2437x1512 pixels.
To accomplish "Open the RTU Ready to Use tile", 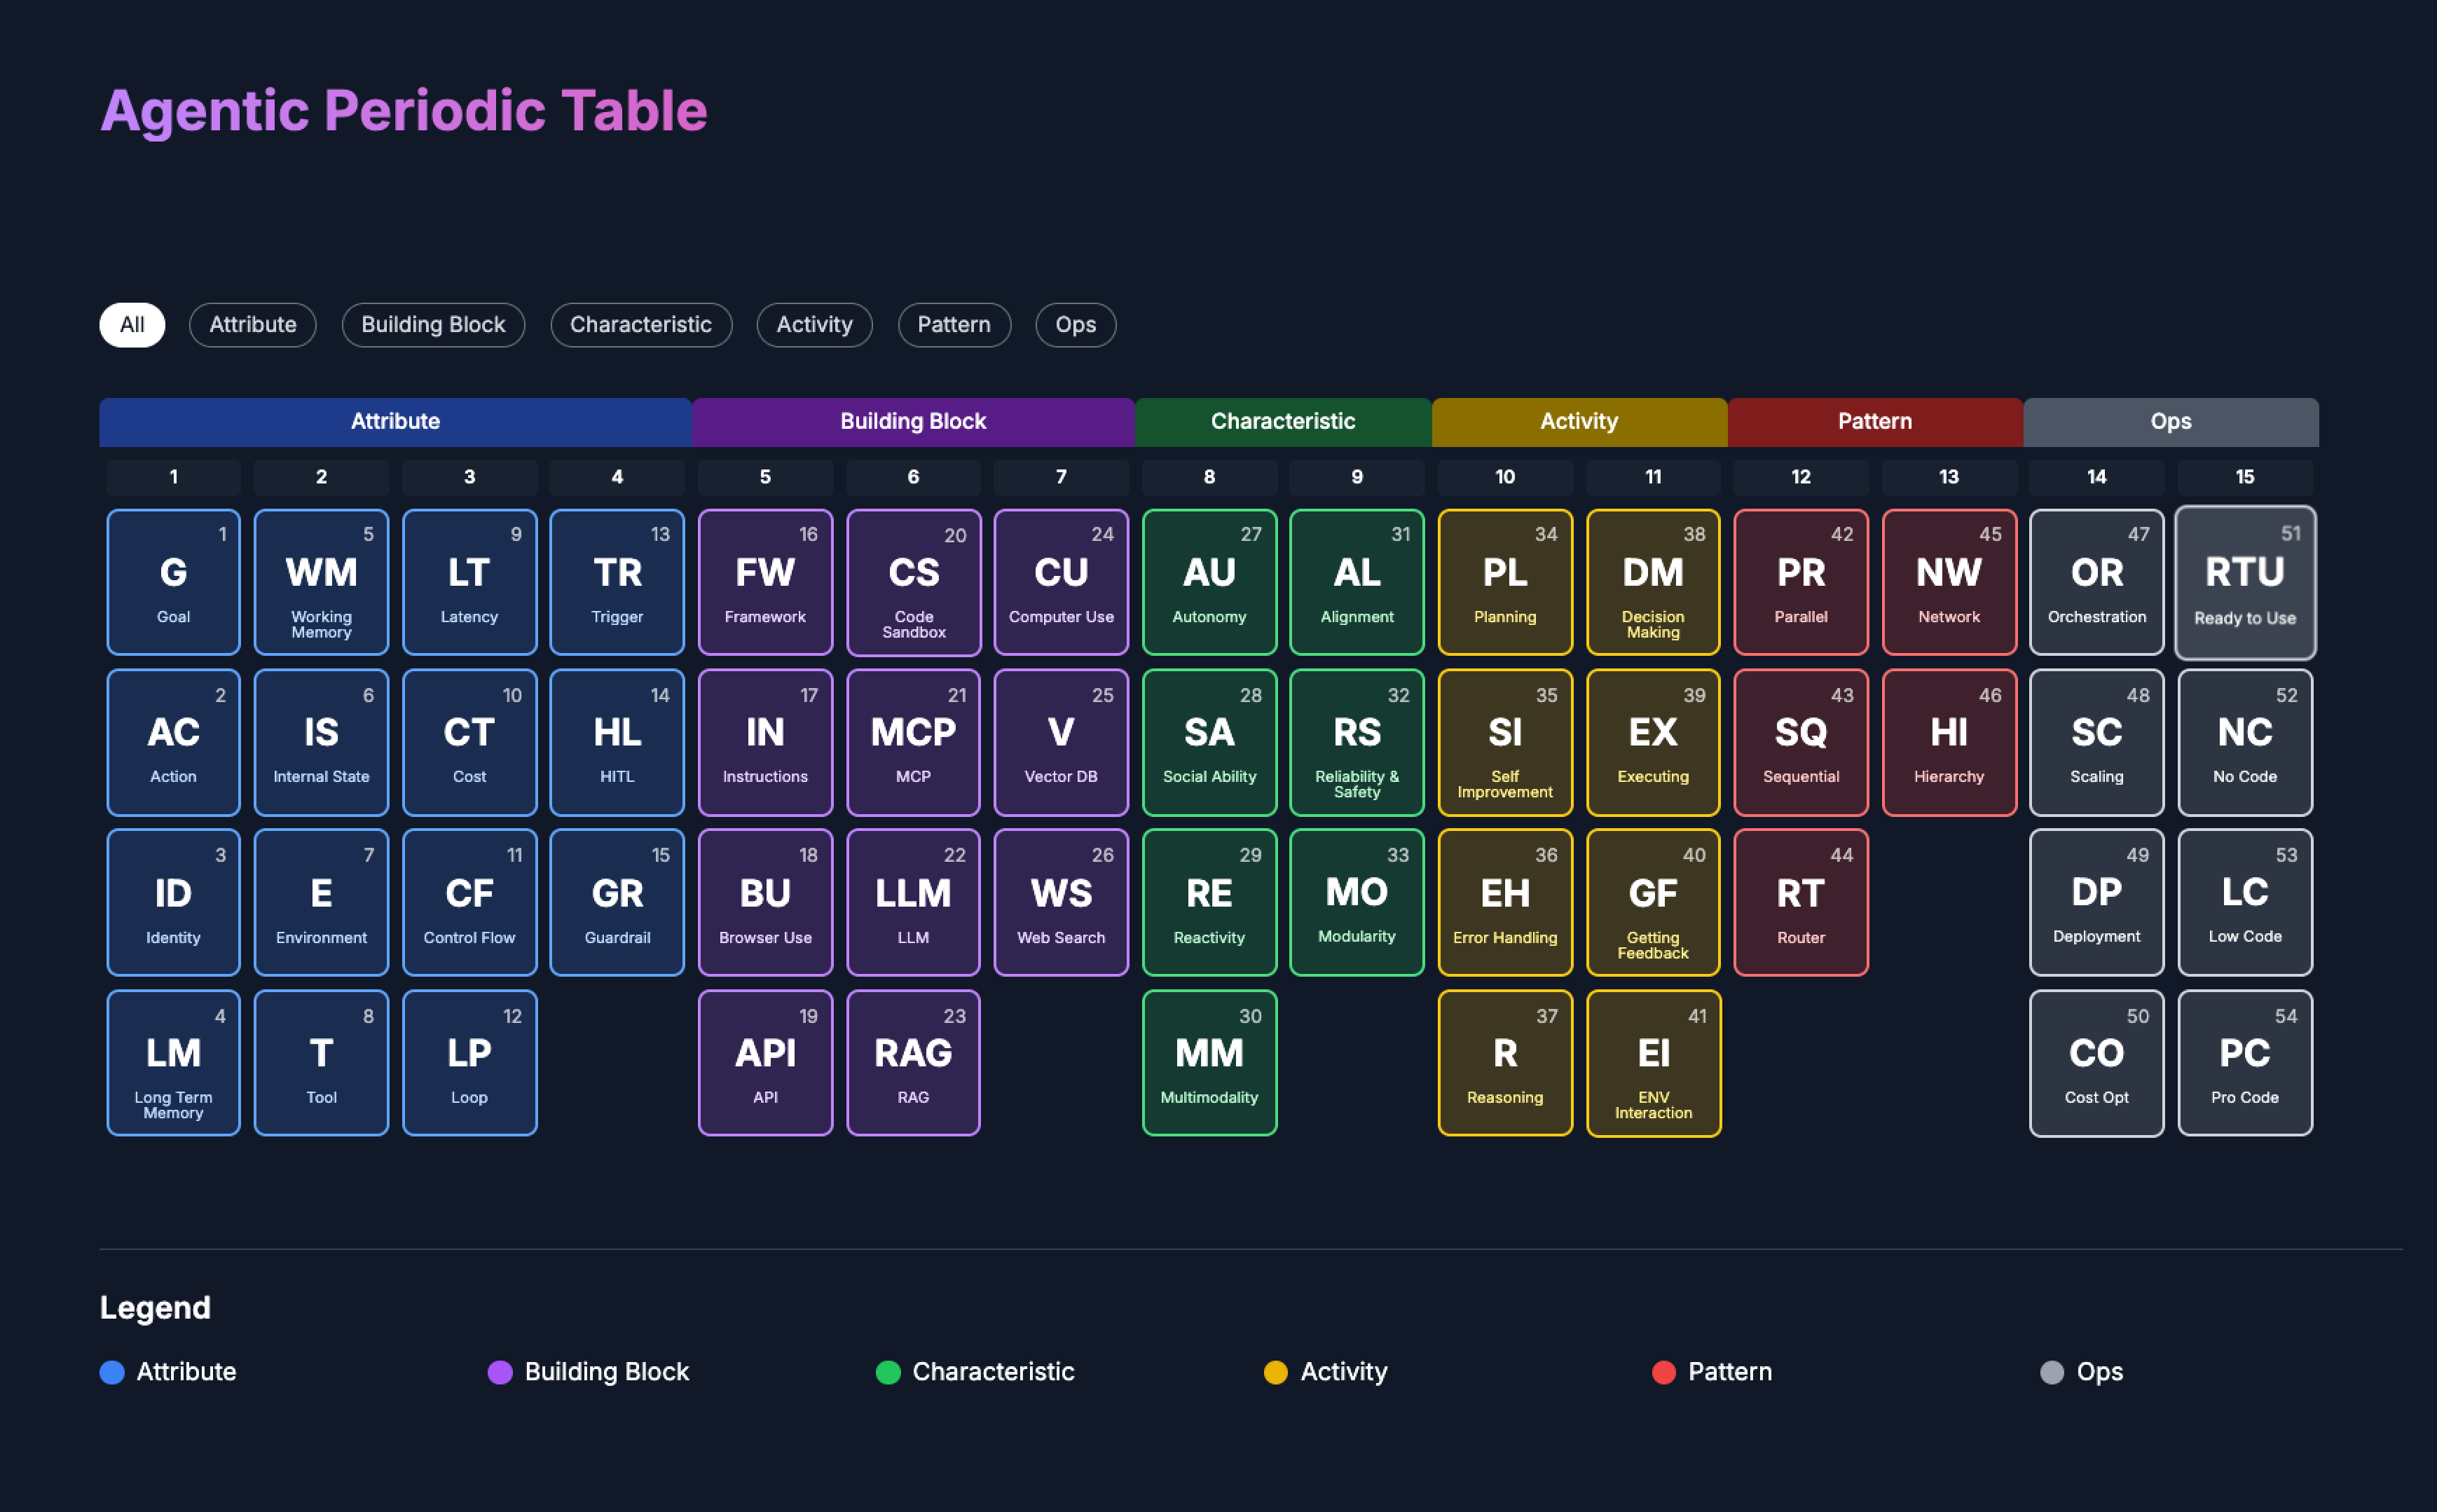I will pyautogui.click(x=2244, y=582).
